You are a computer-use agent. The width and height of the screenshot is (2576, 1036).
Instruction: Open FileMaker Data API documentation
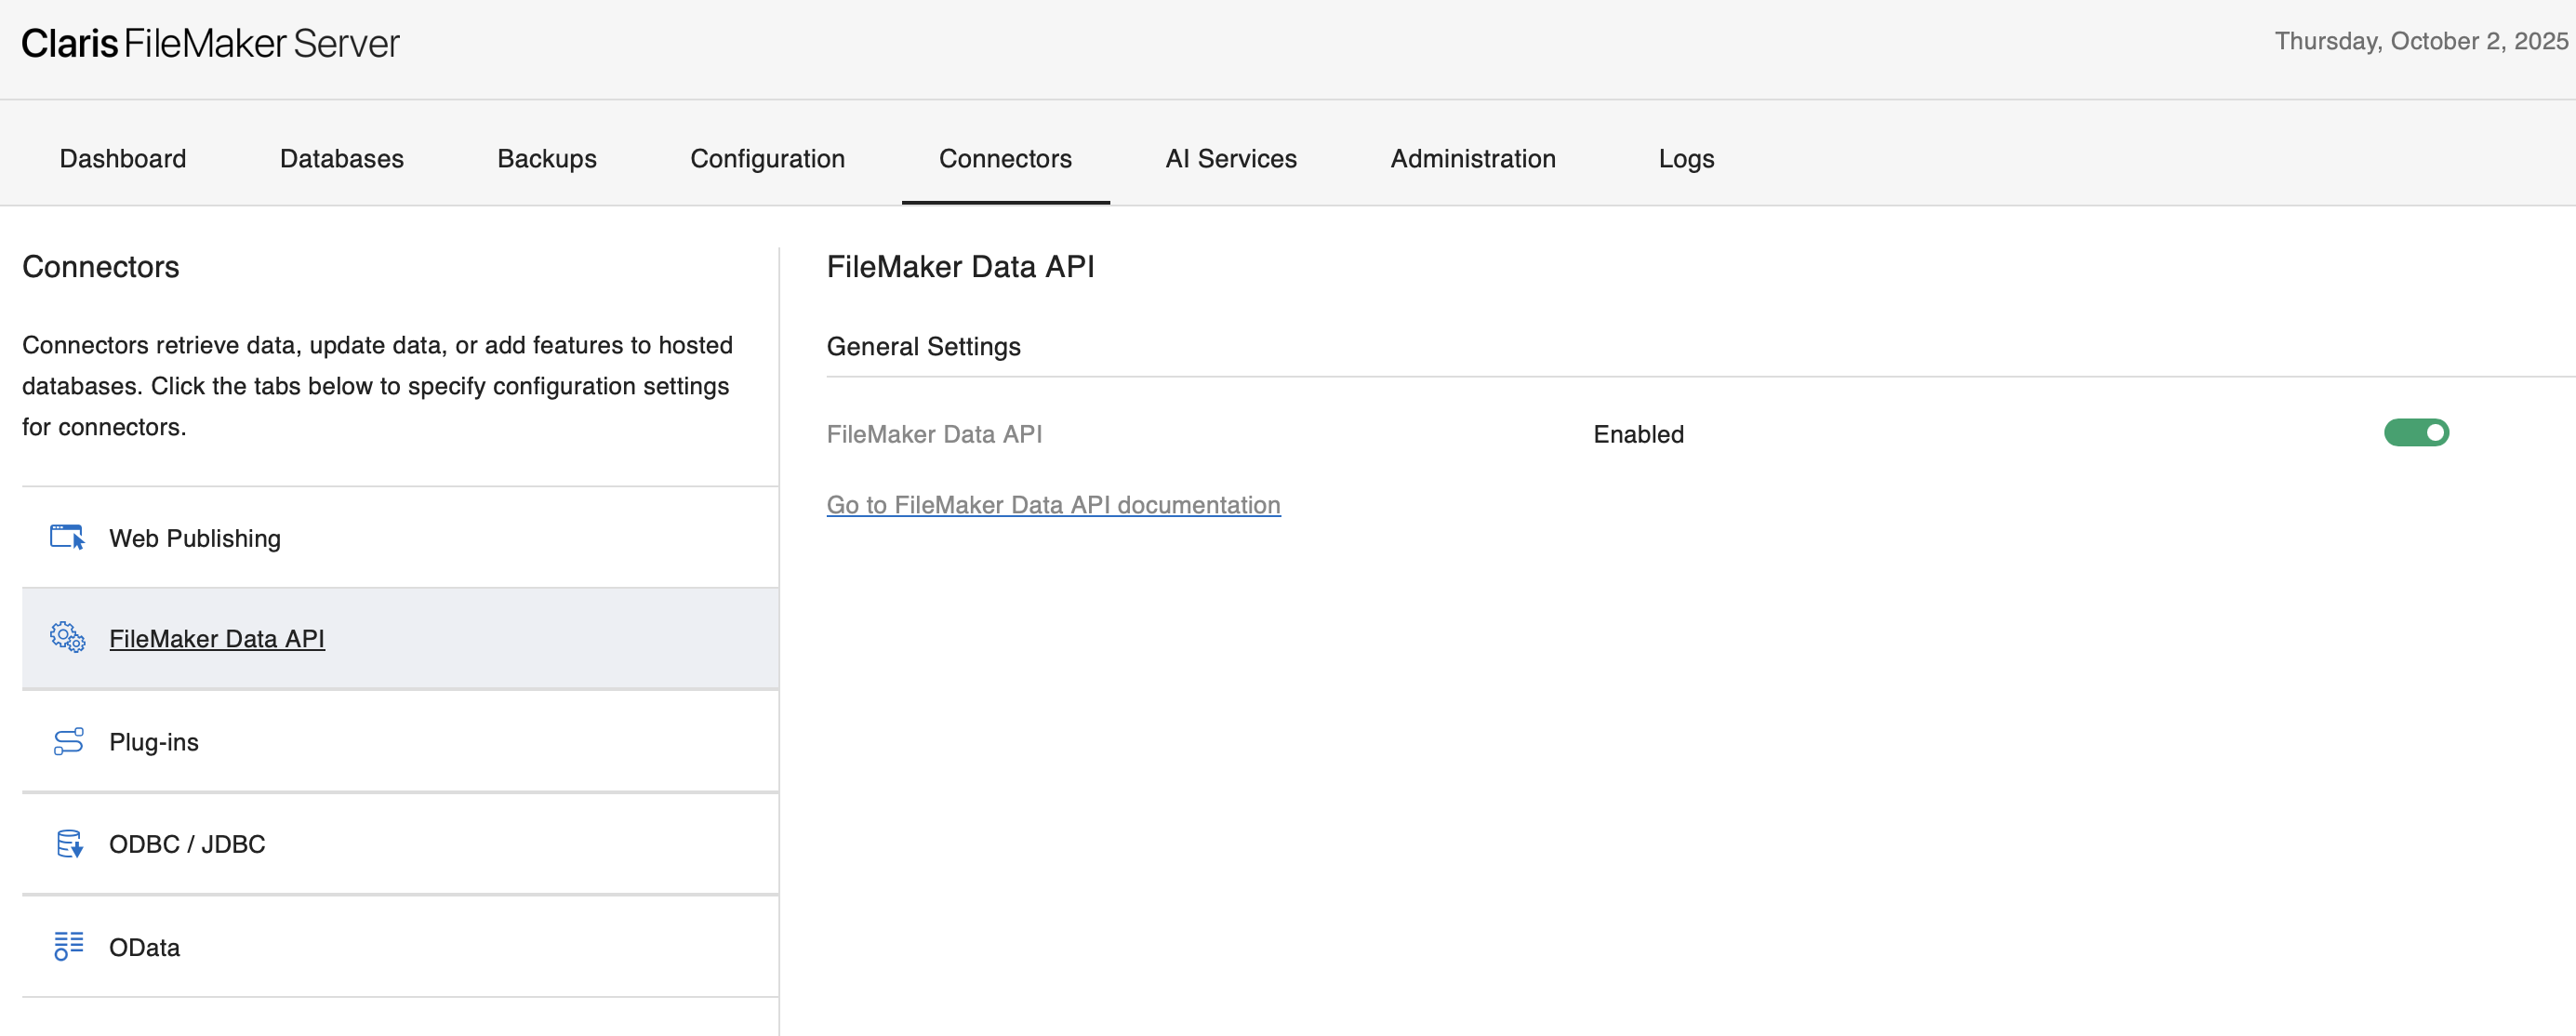[1052, 505]
